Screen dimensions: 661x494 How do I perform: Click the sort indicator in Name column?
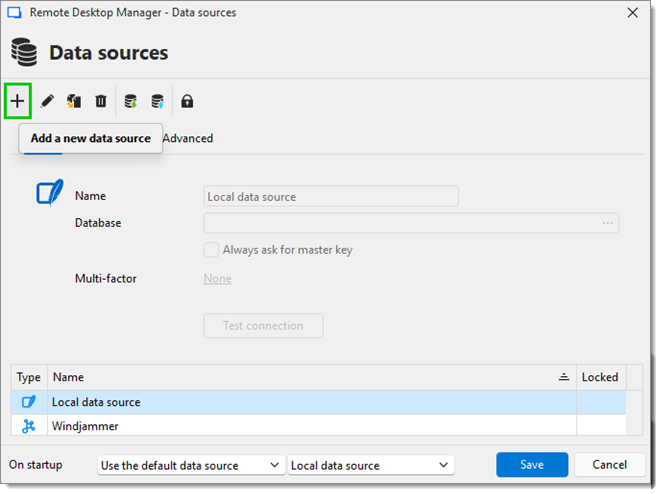point(564,377)
